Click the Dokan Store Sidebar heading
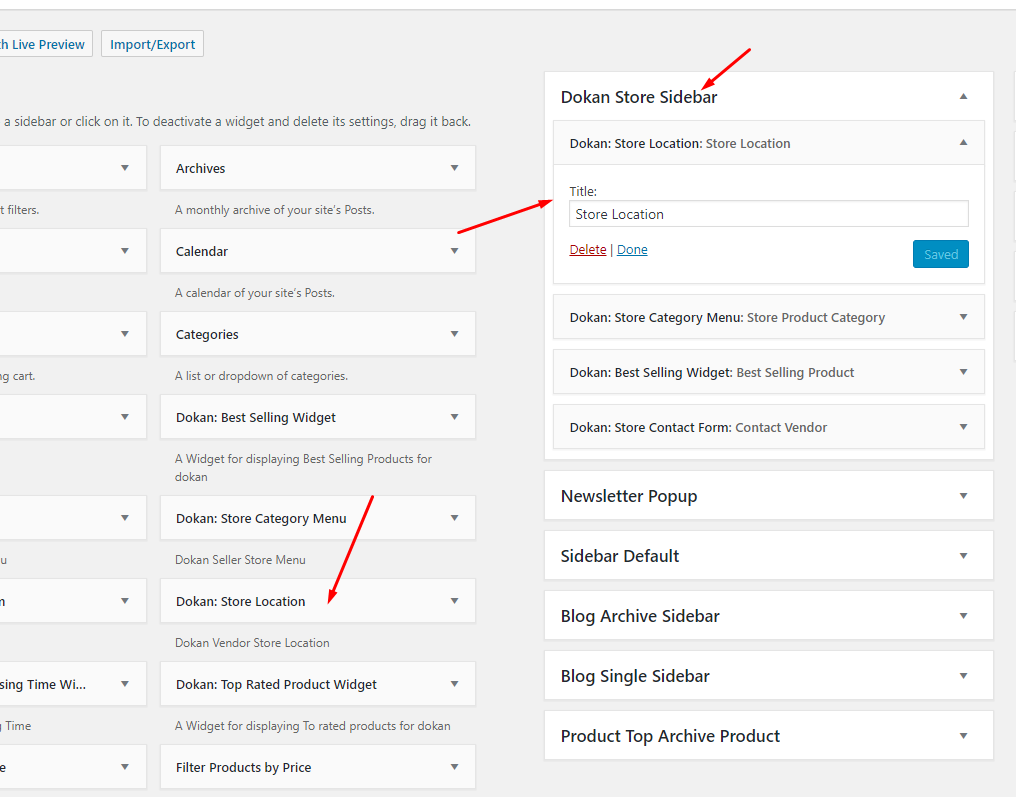The width and height of the screenshot is (1016, 797). click(639, 97)
